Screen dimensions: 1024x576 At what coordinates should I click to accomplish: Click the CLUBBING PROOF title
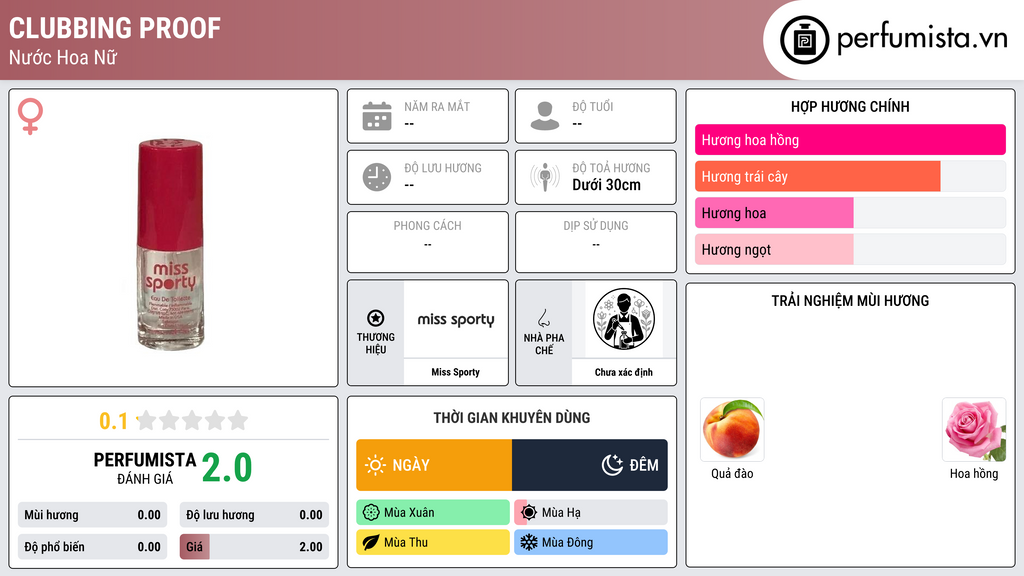pos(115,28)
